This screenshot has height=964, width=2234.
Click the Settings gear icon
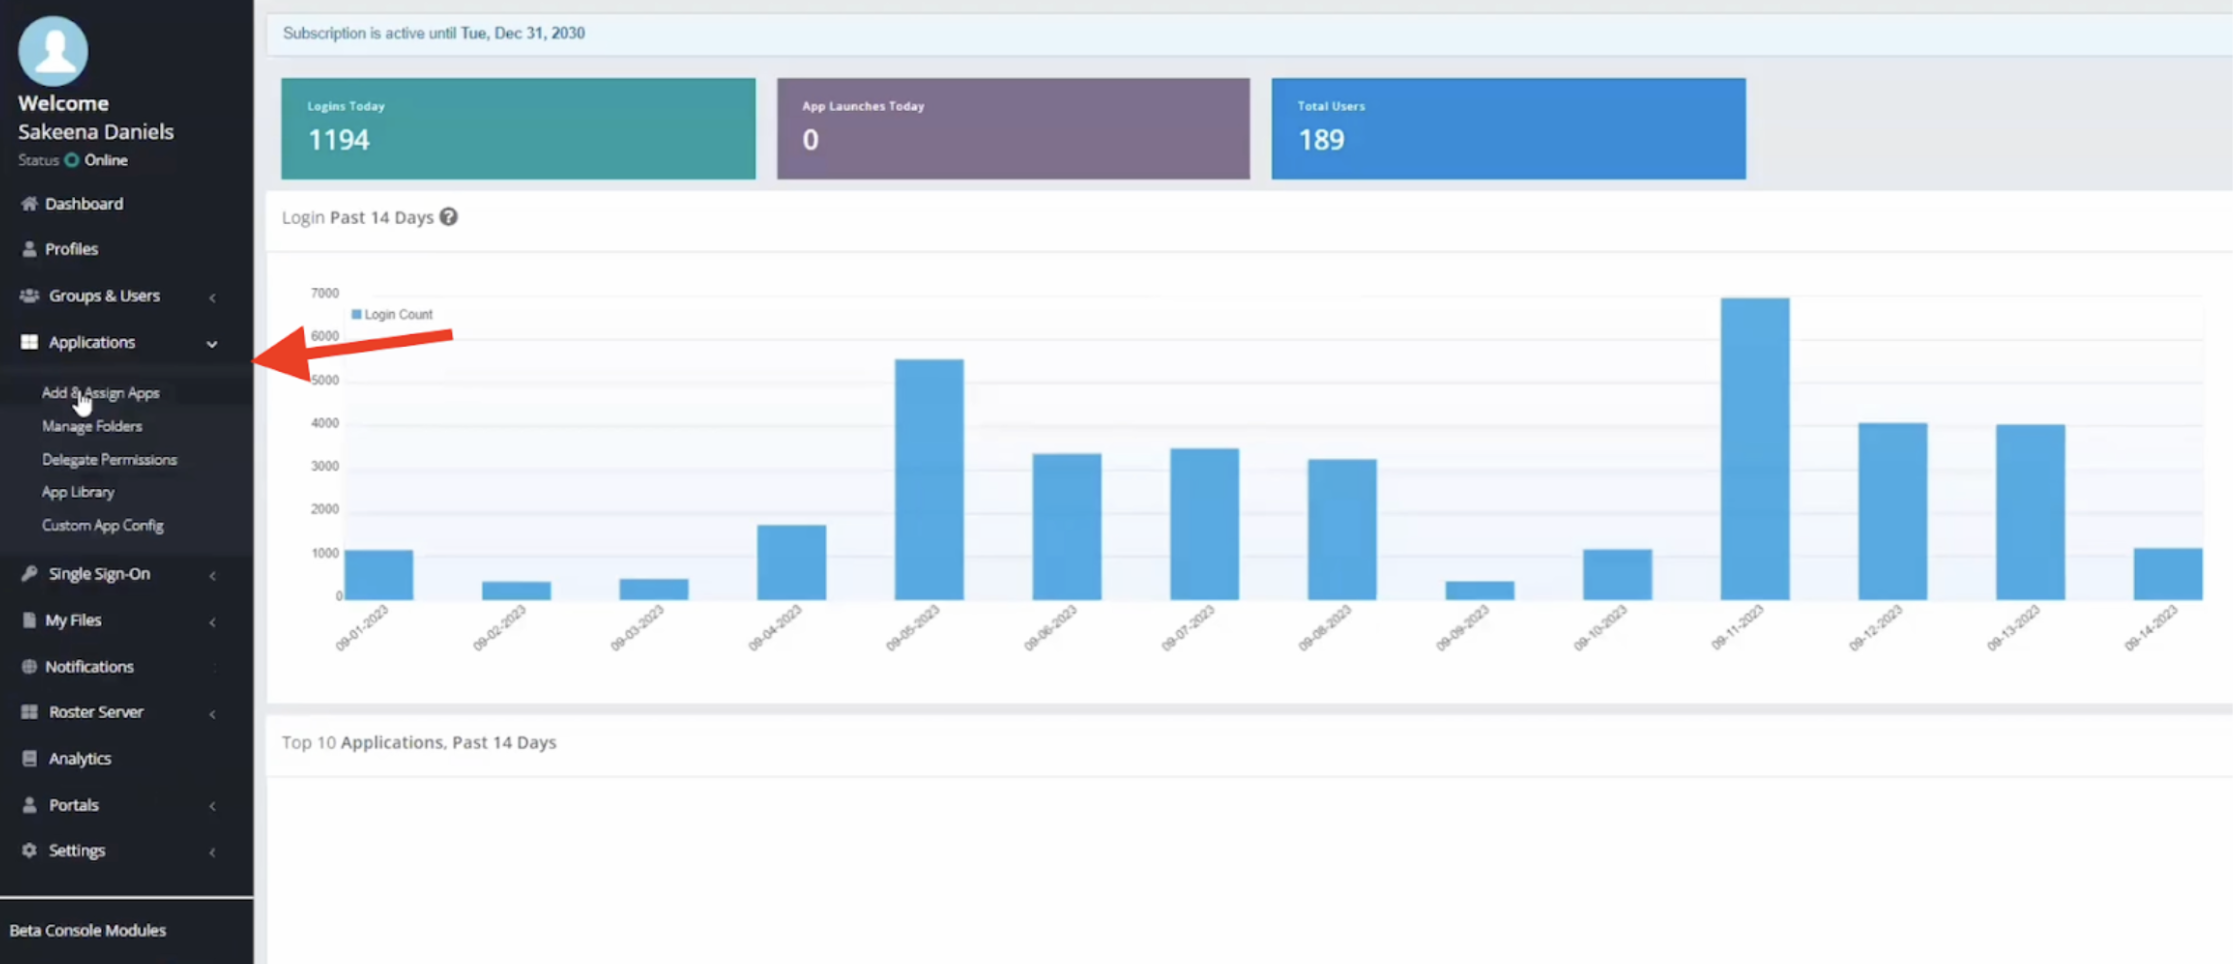[x=29, y=850]
